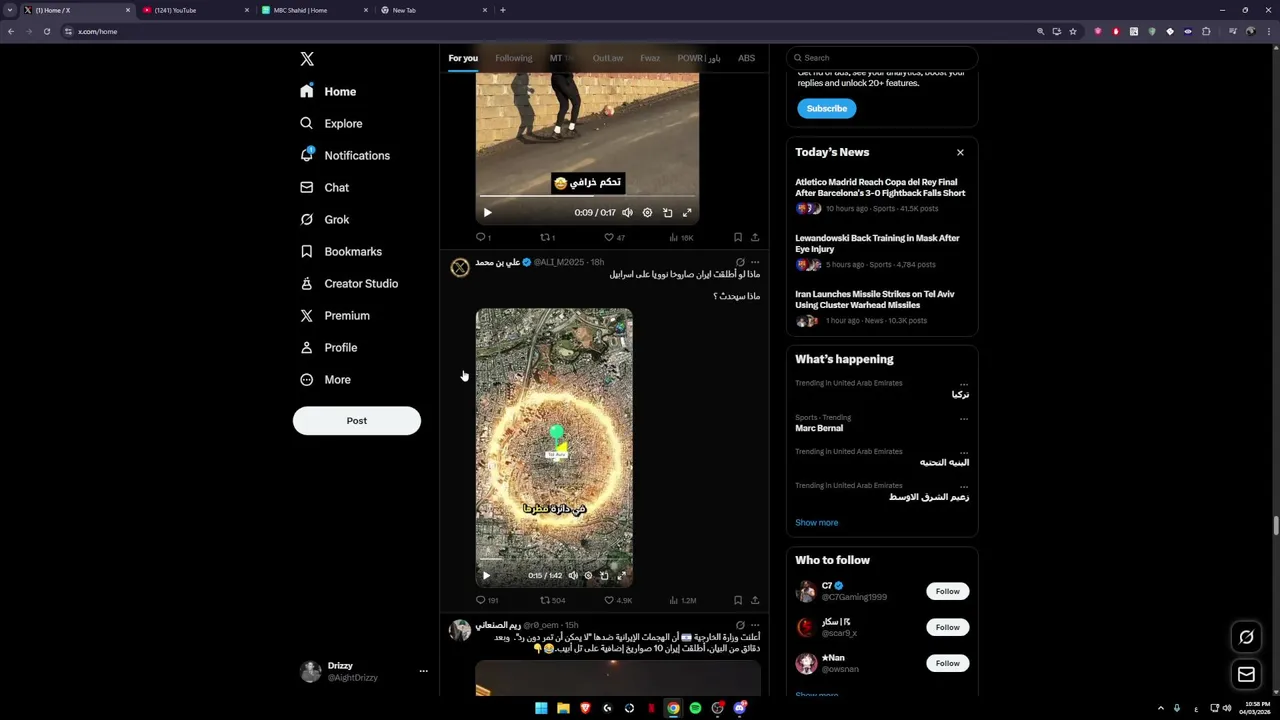The width and height of the screenshot is (1280, 720).
Task: Follow the Nan account
Action: coord(947,663)
